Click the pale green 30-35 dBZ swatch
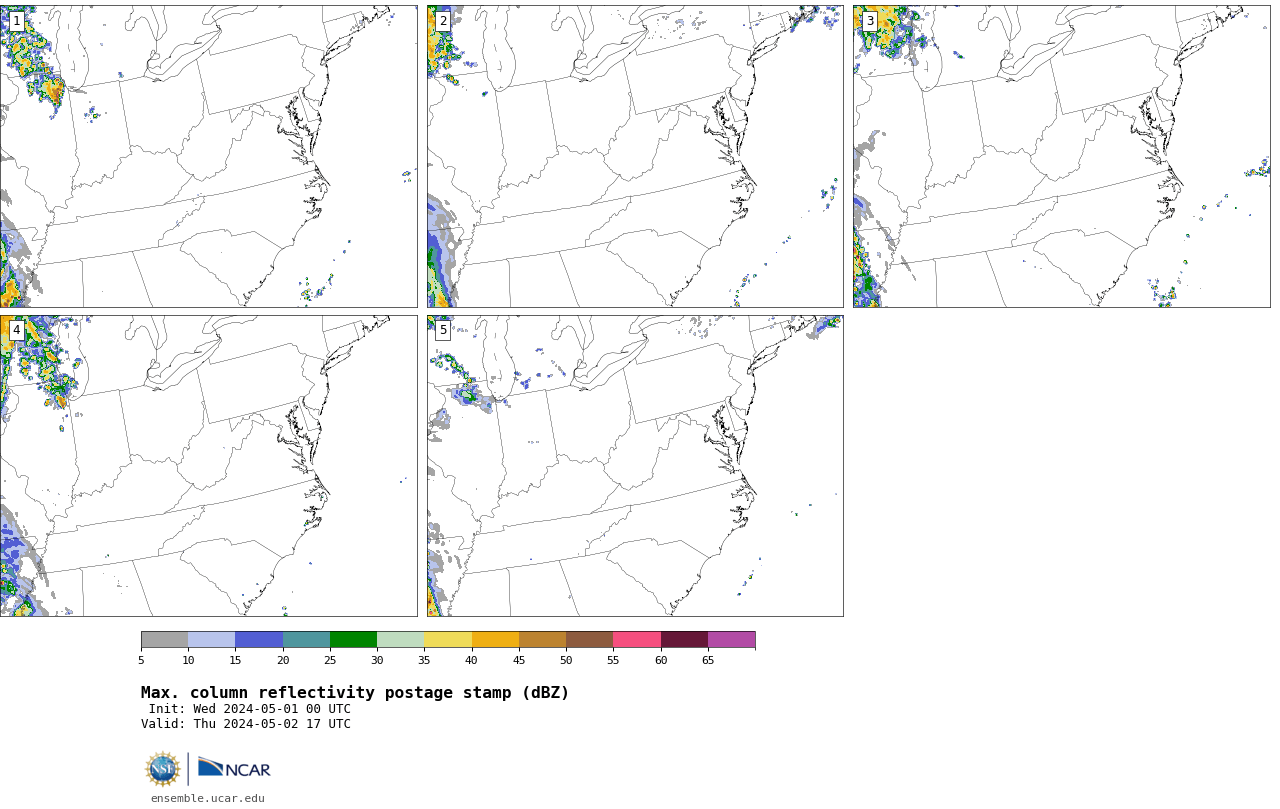This screenshot has height=809, width=1280. [x=400, y=640]
